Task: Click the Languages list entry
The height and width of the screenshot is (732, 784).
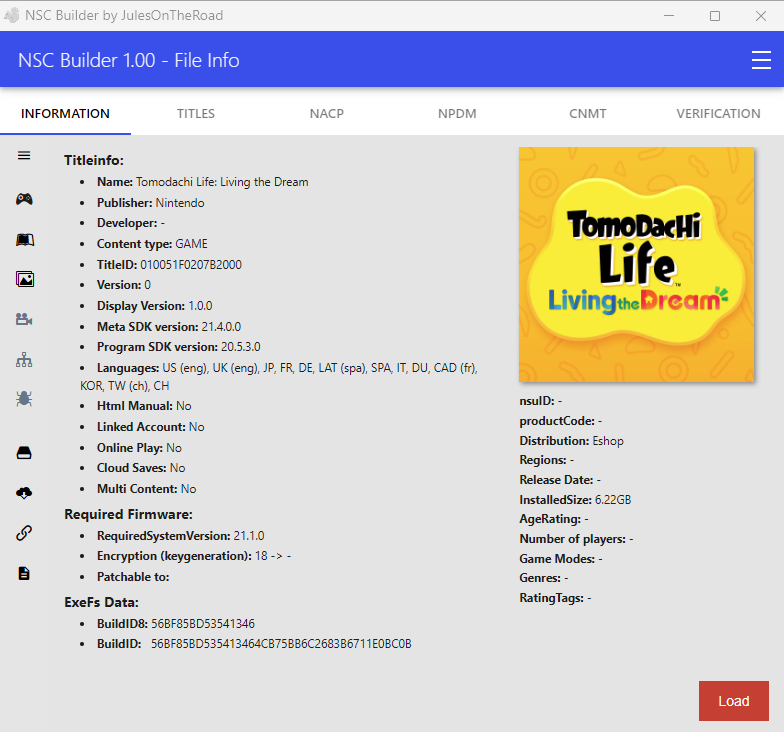Action: [279, 377]
